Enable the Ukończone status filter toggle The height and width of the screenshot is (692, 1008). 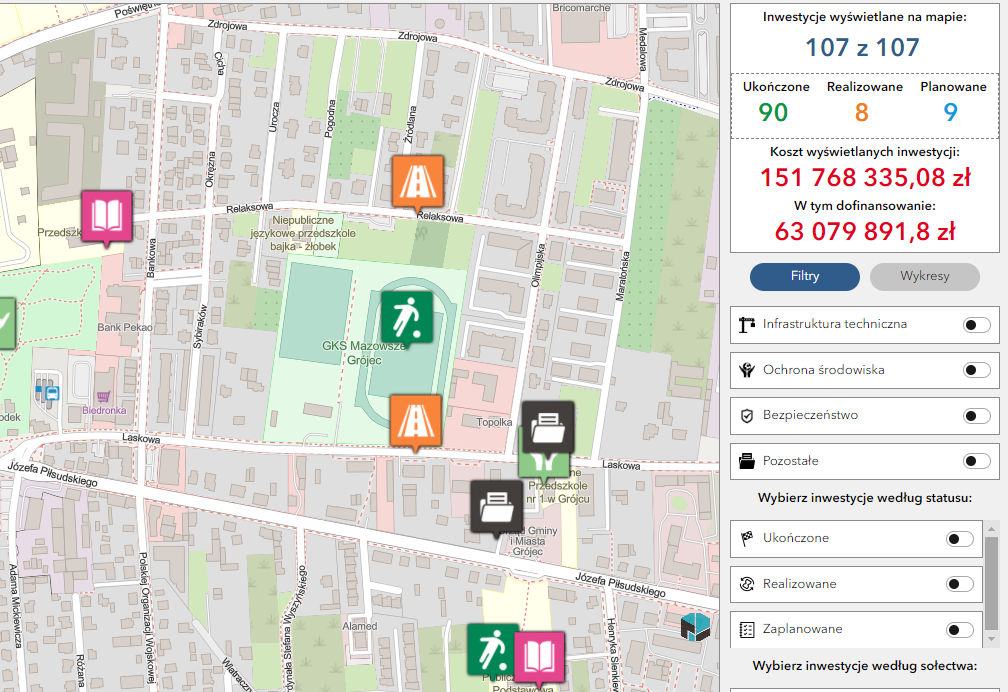[960, 538]
